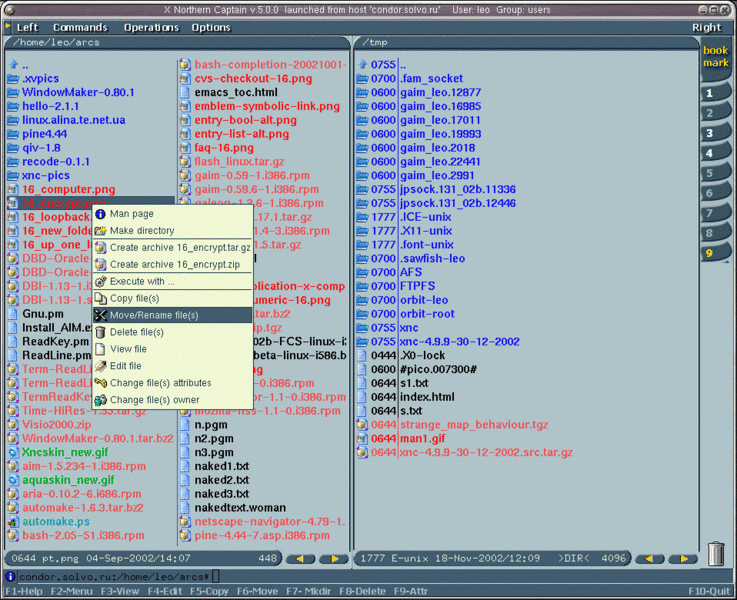Click F5-Copy function key label

pos(209,591)
